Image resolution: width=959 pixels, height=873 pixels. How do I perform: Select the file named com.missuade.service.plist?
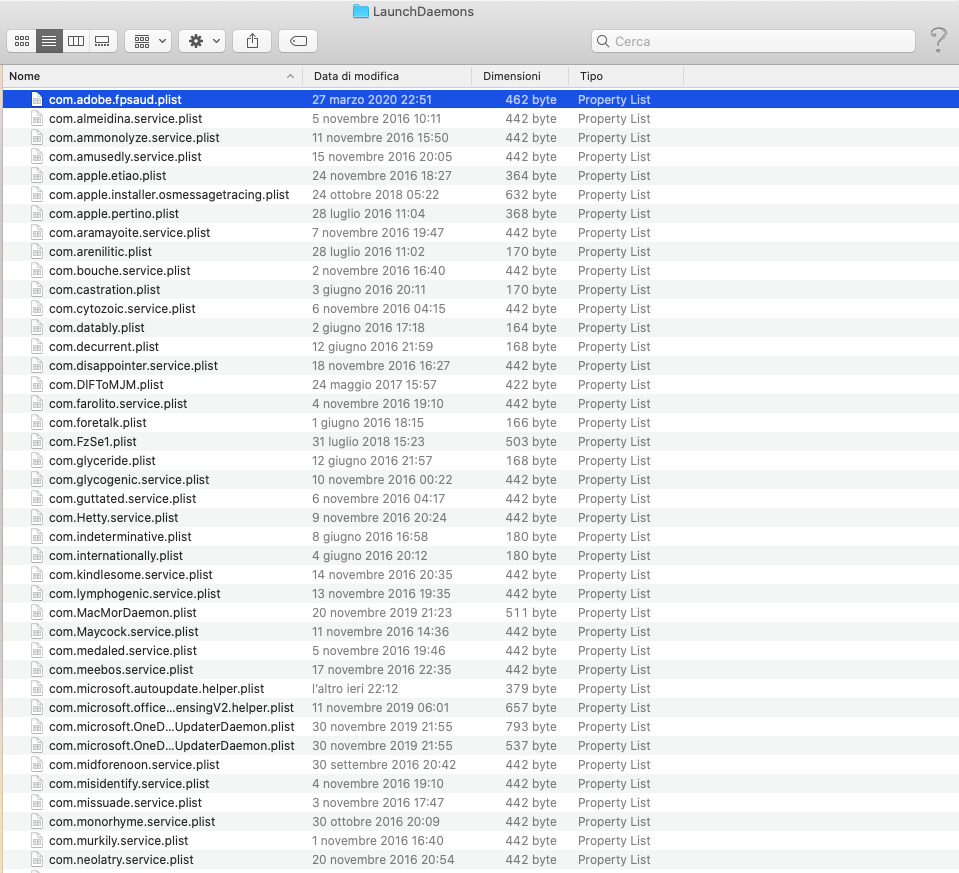[x=125, y=801]
